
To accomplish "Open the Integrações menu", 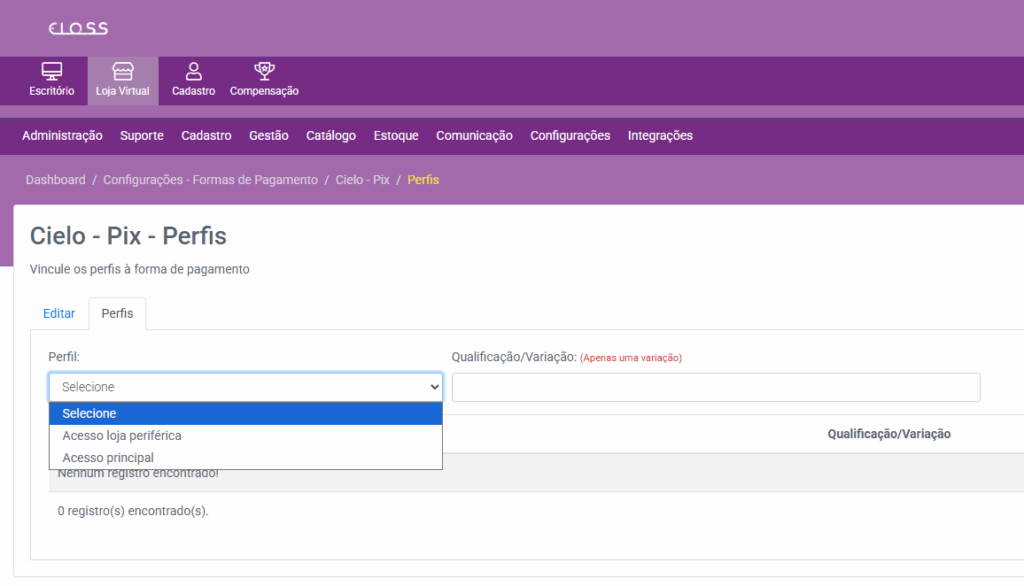I will (x=660, y=136).
